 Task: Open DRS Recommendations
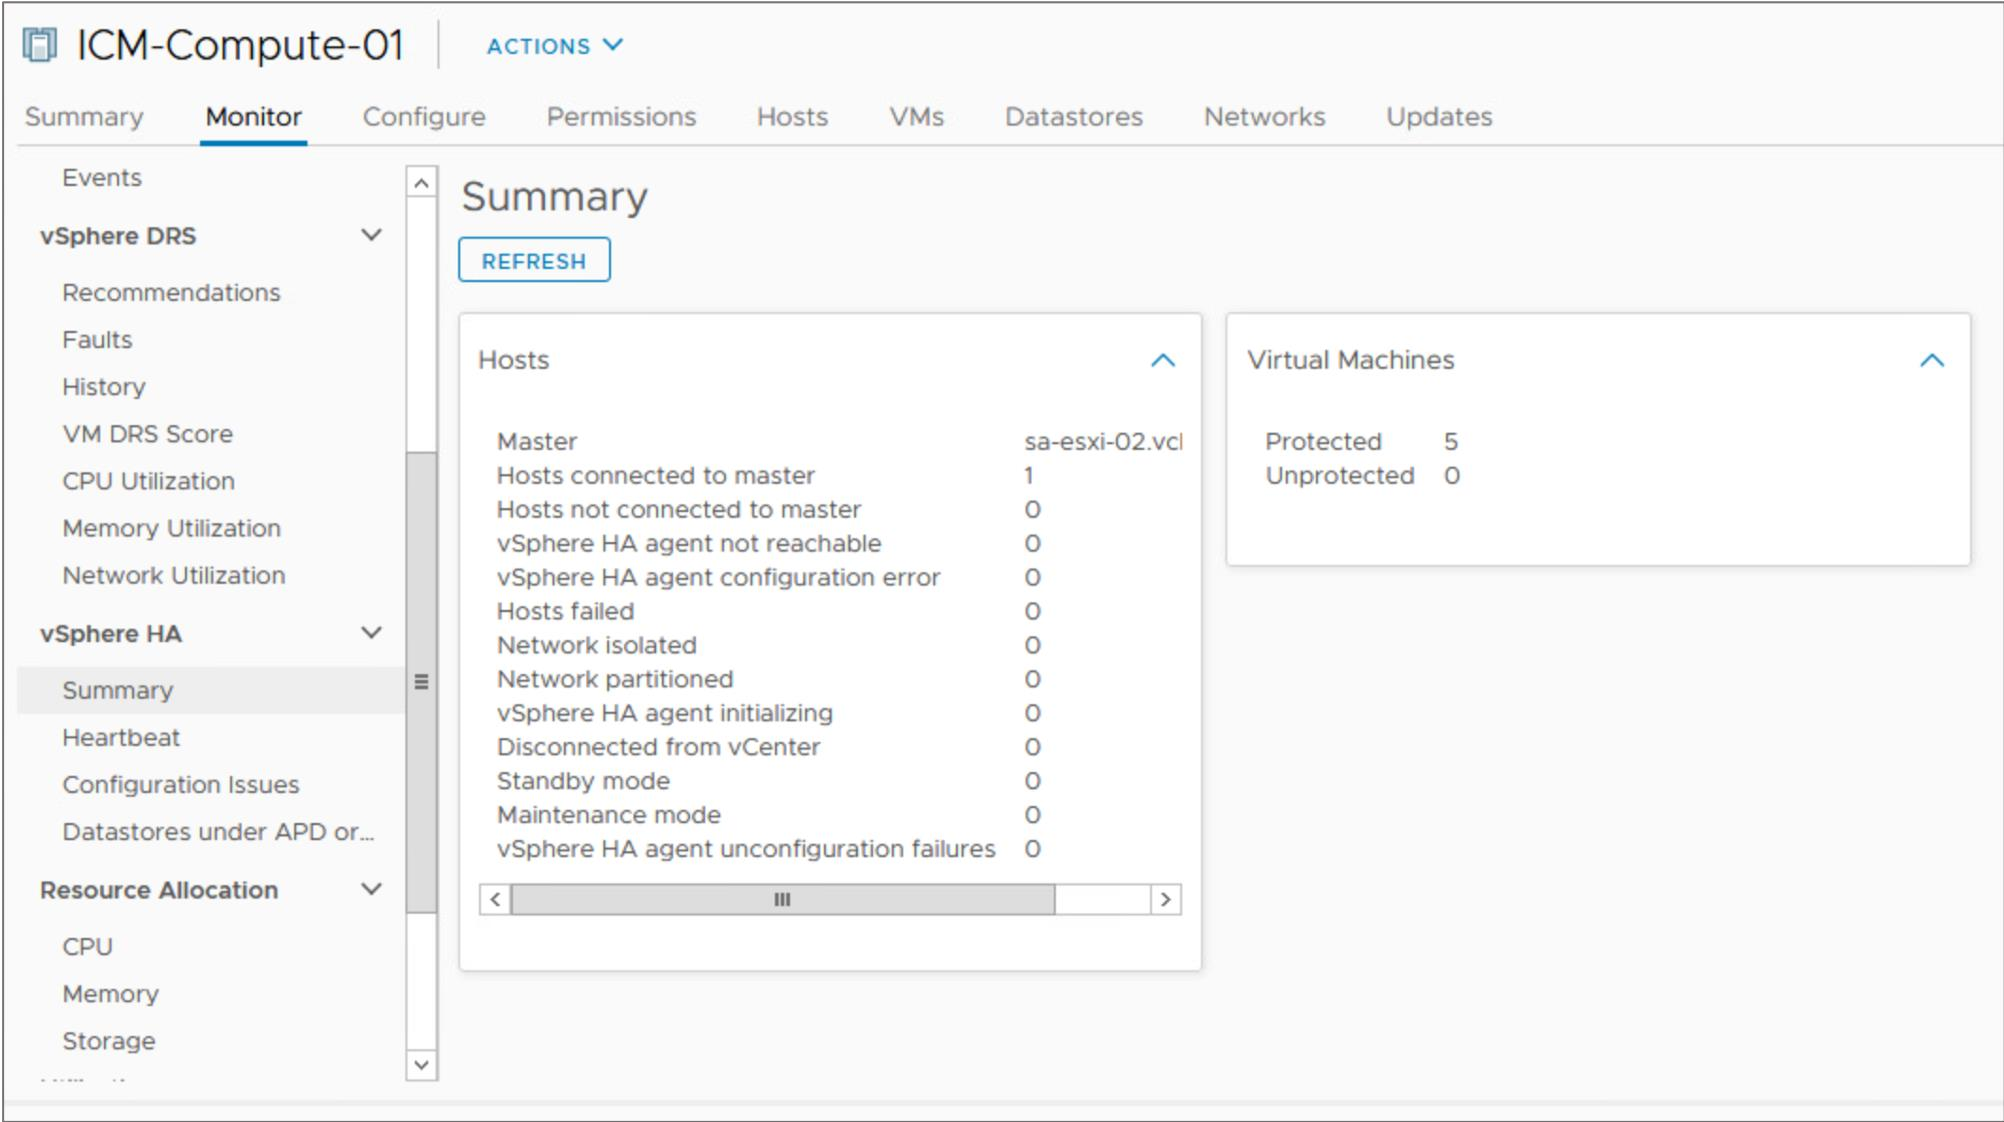tap(171, 293)
